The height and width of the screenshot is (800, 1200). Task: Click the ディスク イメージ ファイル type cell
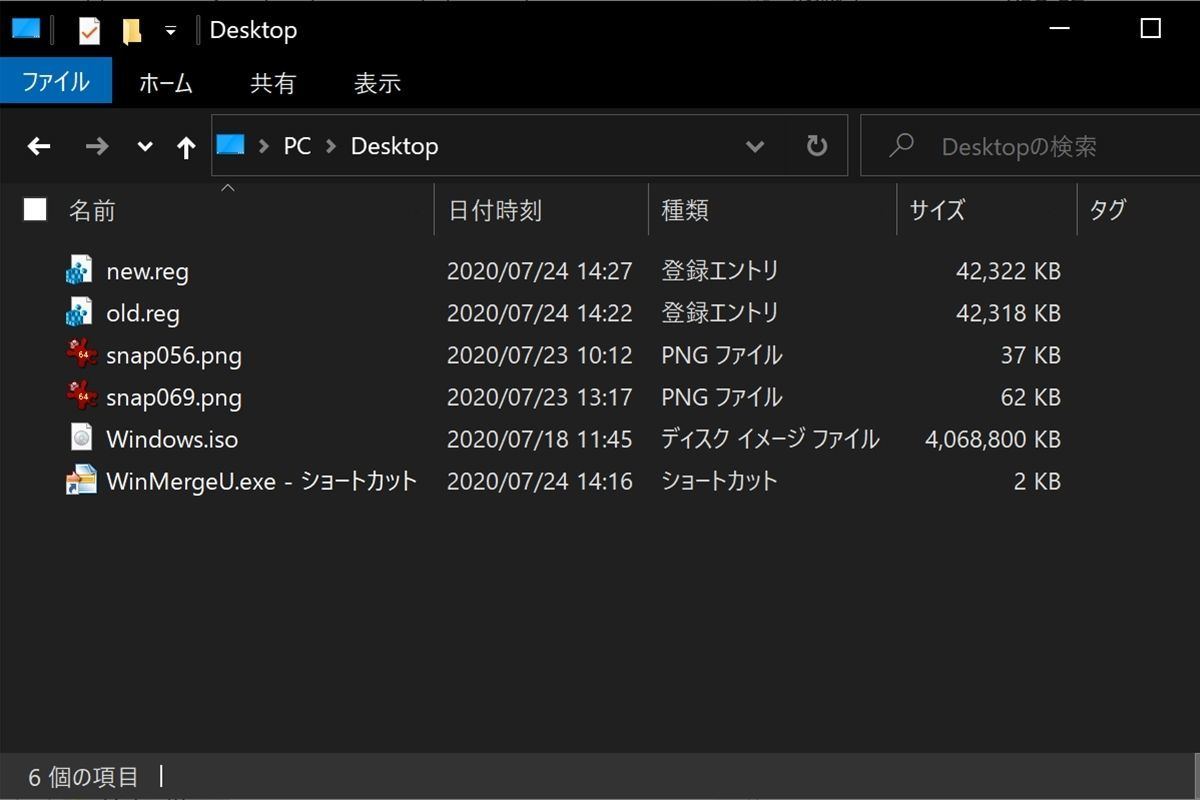[770, 439]
